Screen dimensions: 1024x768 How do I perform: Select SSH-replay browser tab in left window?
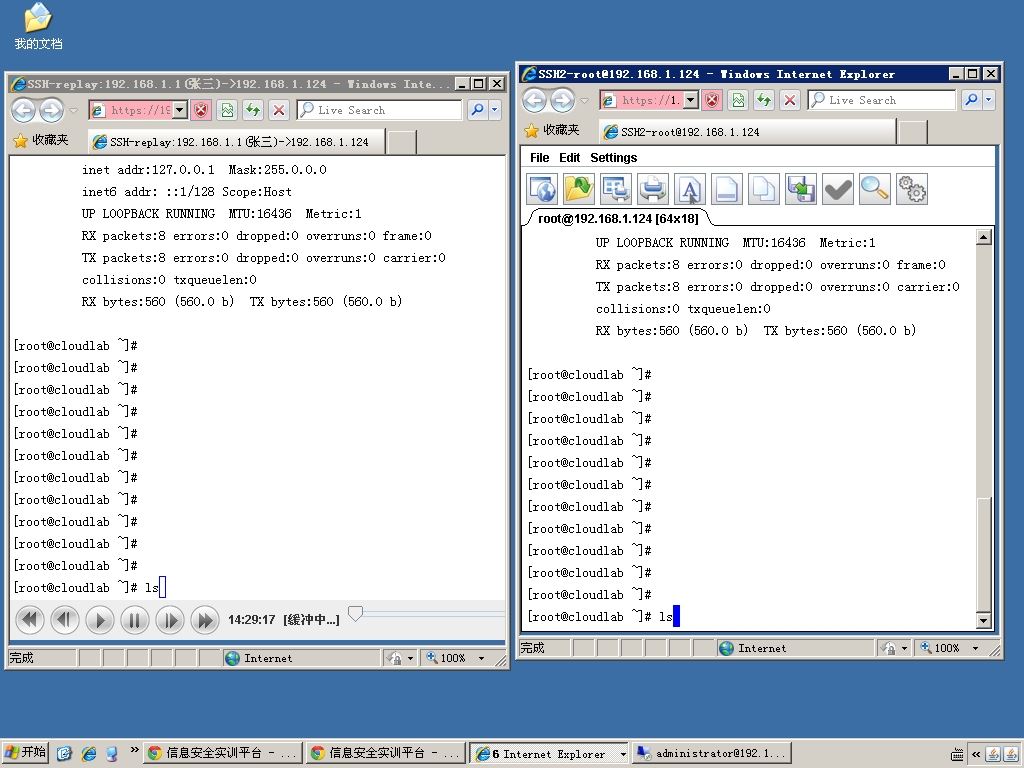(236, 142)
